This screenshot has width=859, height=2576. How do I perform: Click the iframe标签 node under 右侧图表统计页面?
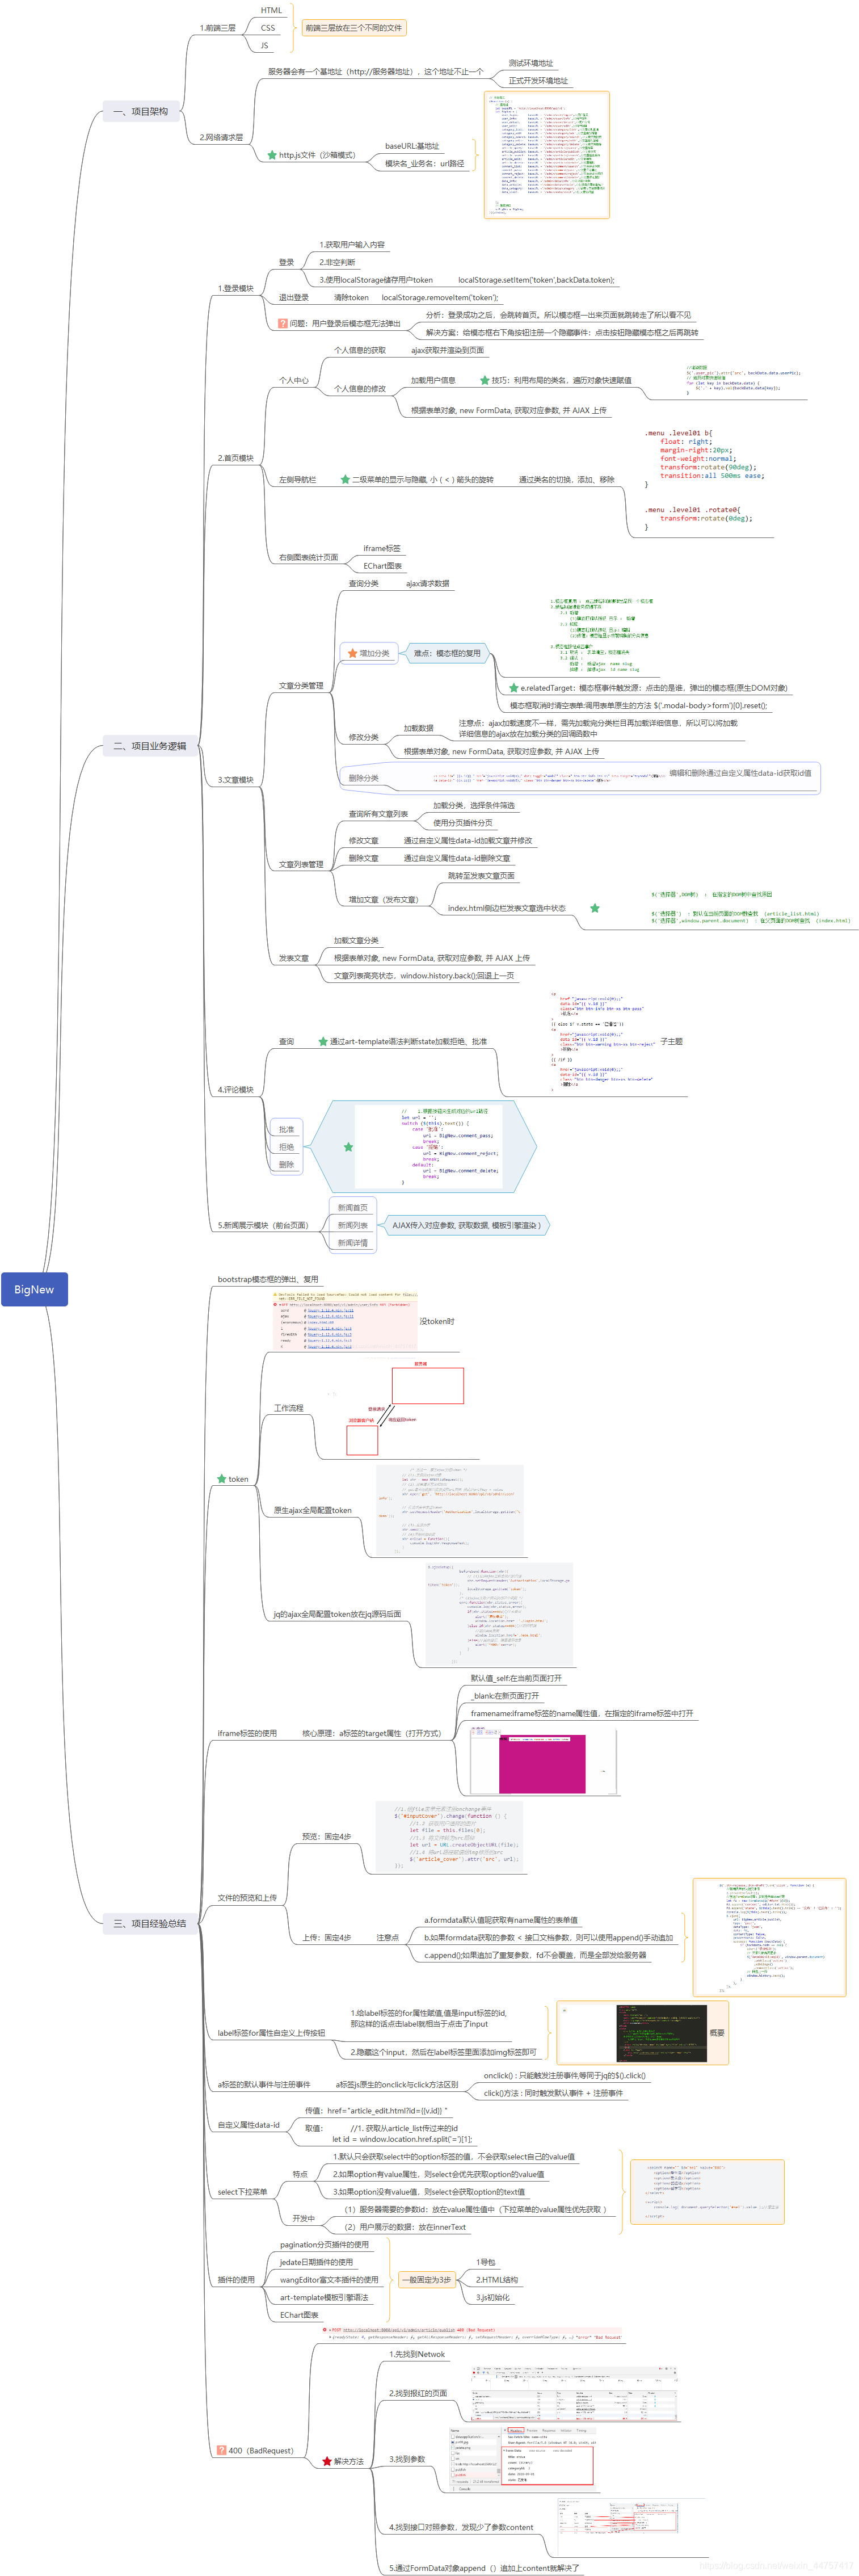point(382,548)
